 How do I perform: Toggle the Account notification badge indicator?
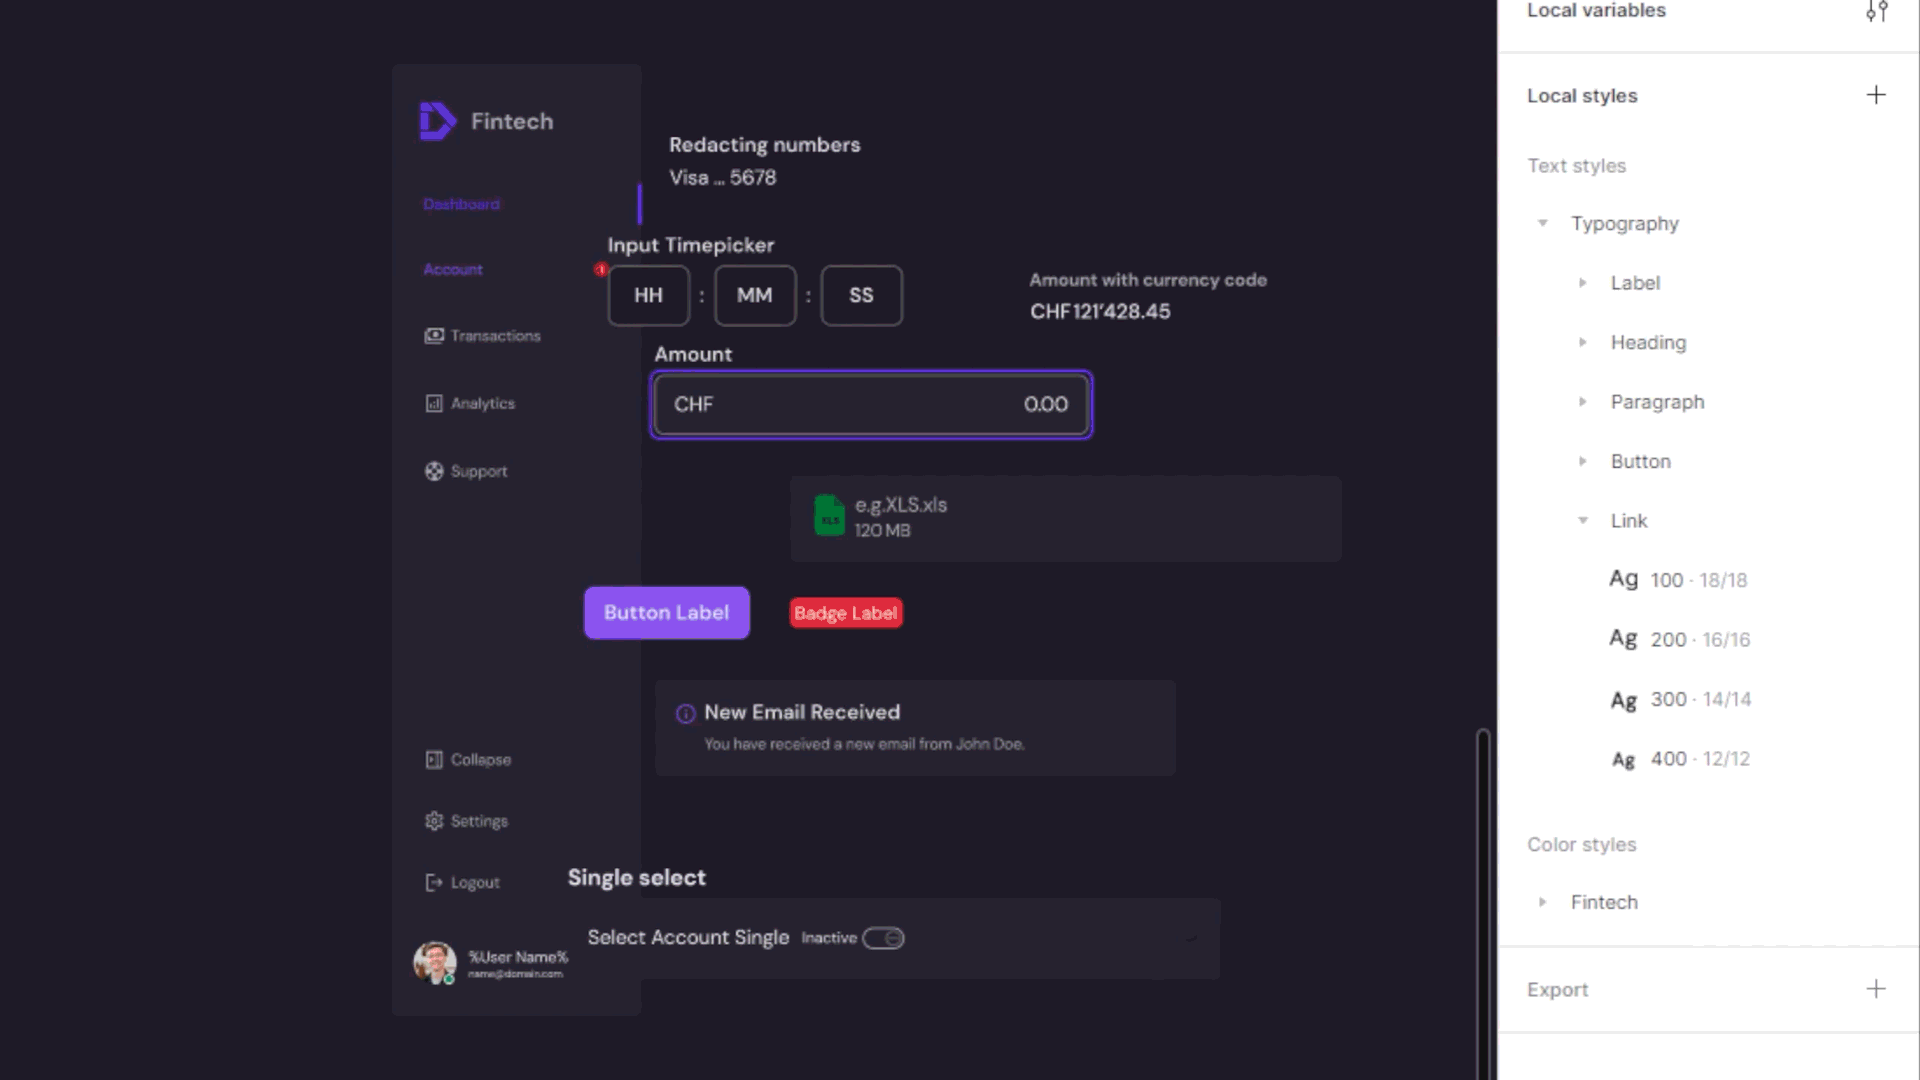pos(601,269)
